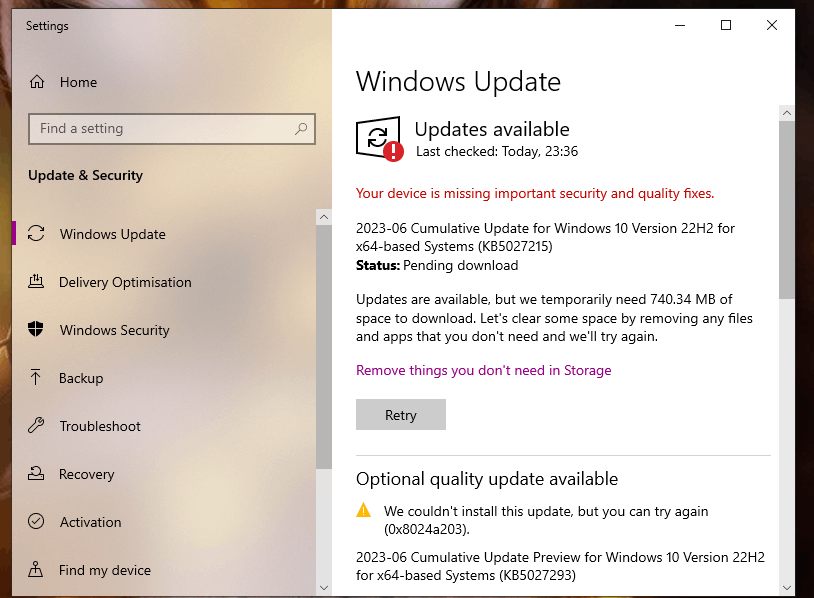Open the Windows Update section
This screenshot has height=598, width=814.
(164, 234)
